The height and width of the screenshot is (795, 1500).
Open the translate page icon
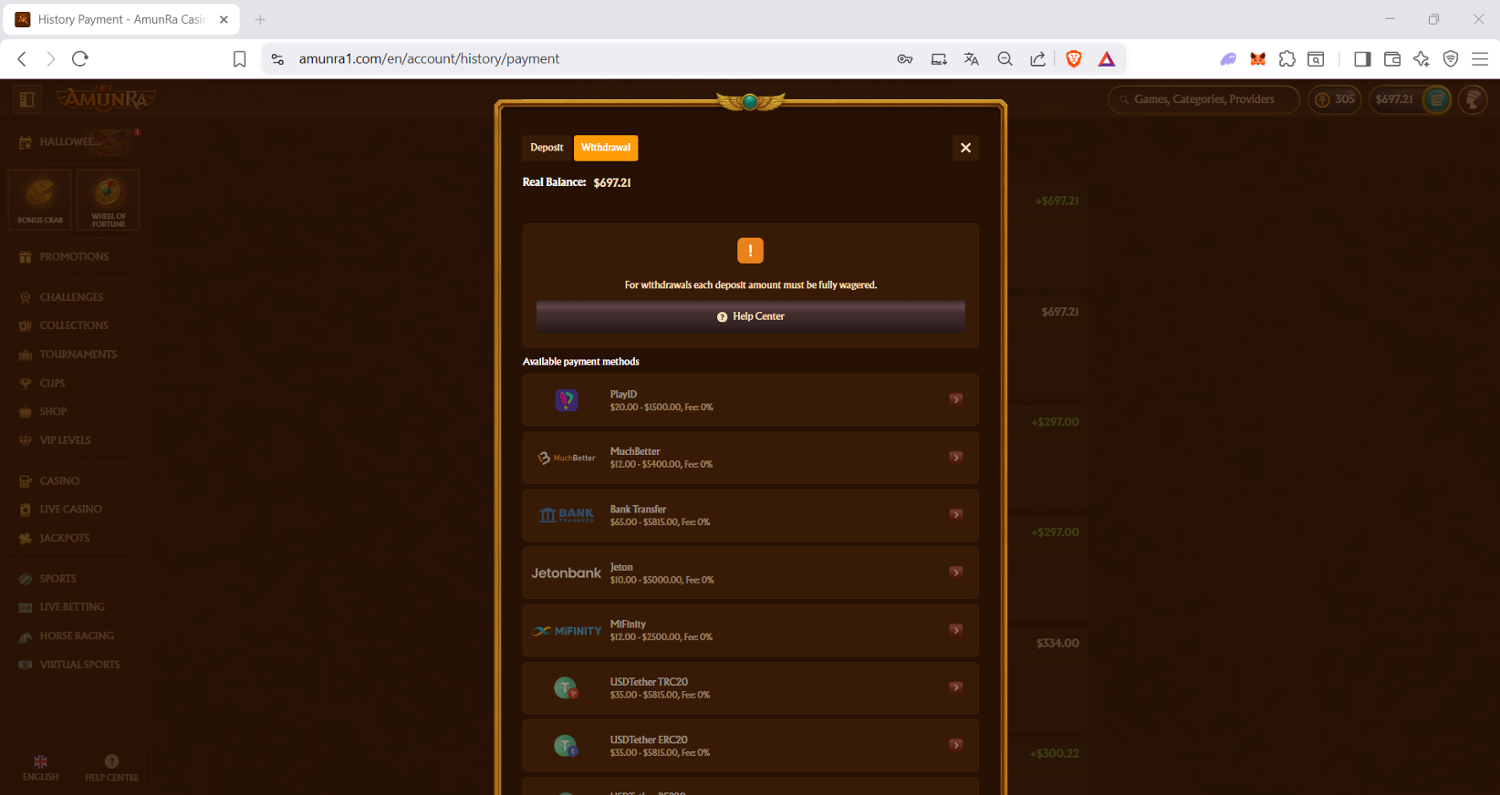tap(971, 59)
